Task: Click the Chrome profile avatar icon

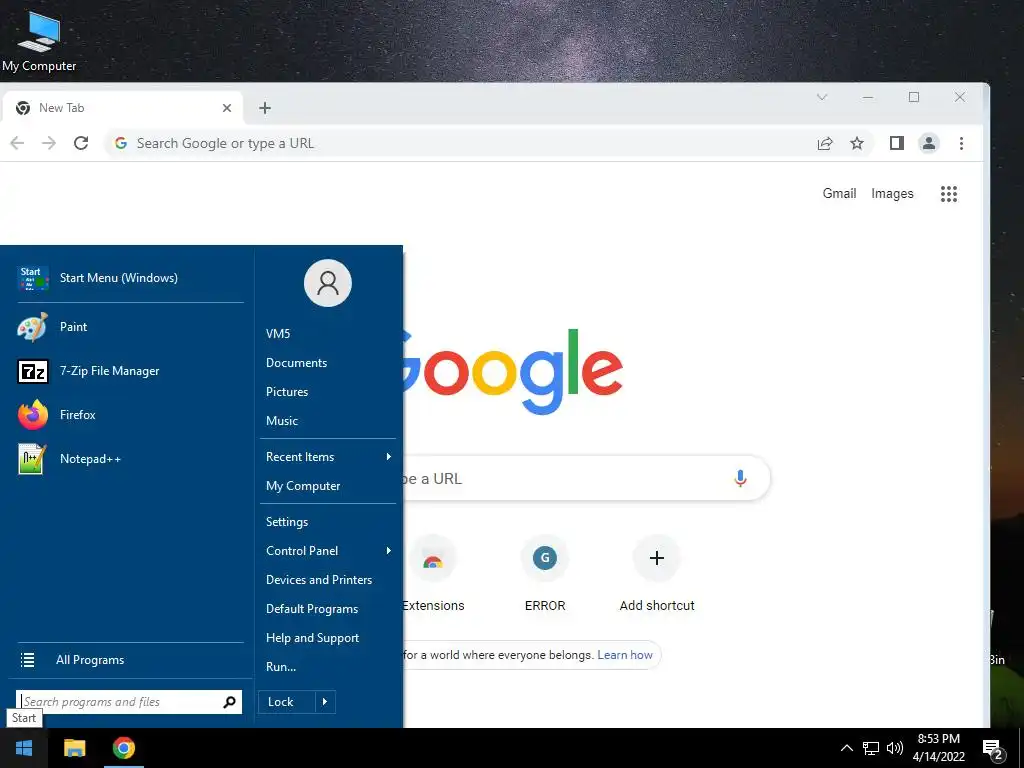Action: [929, 143]
